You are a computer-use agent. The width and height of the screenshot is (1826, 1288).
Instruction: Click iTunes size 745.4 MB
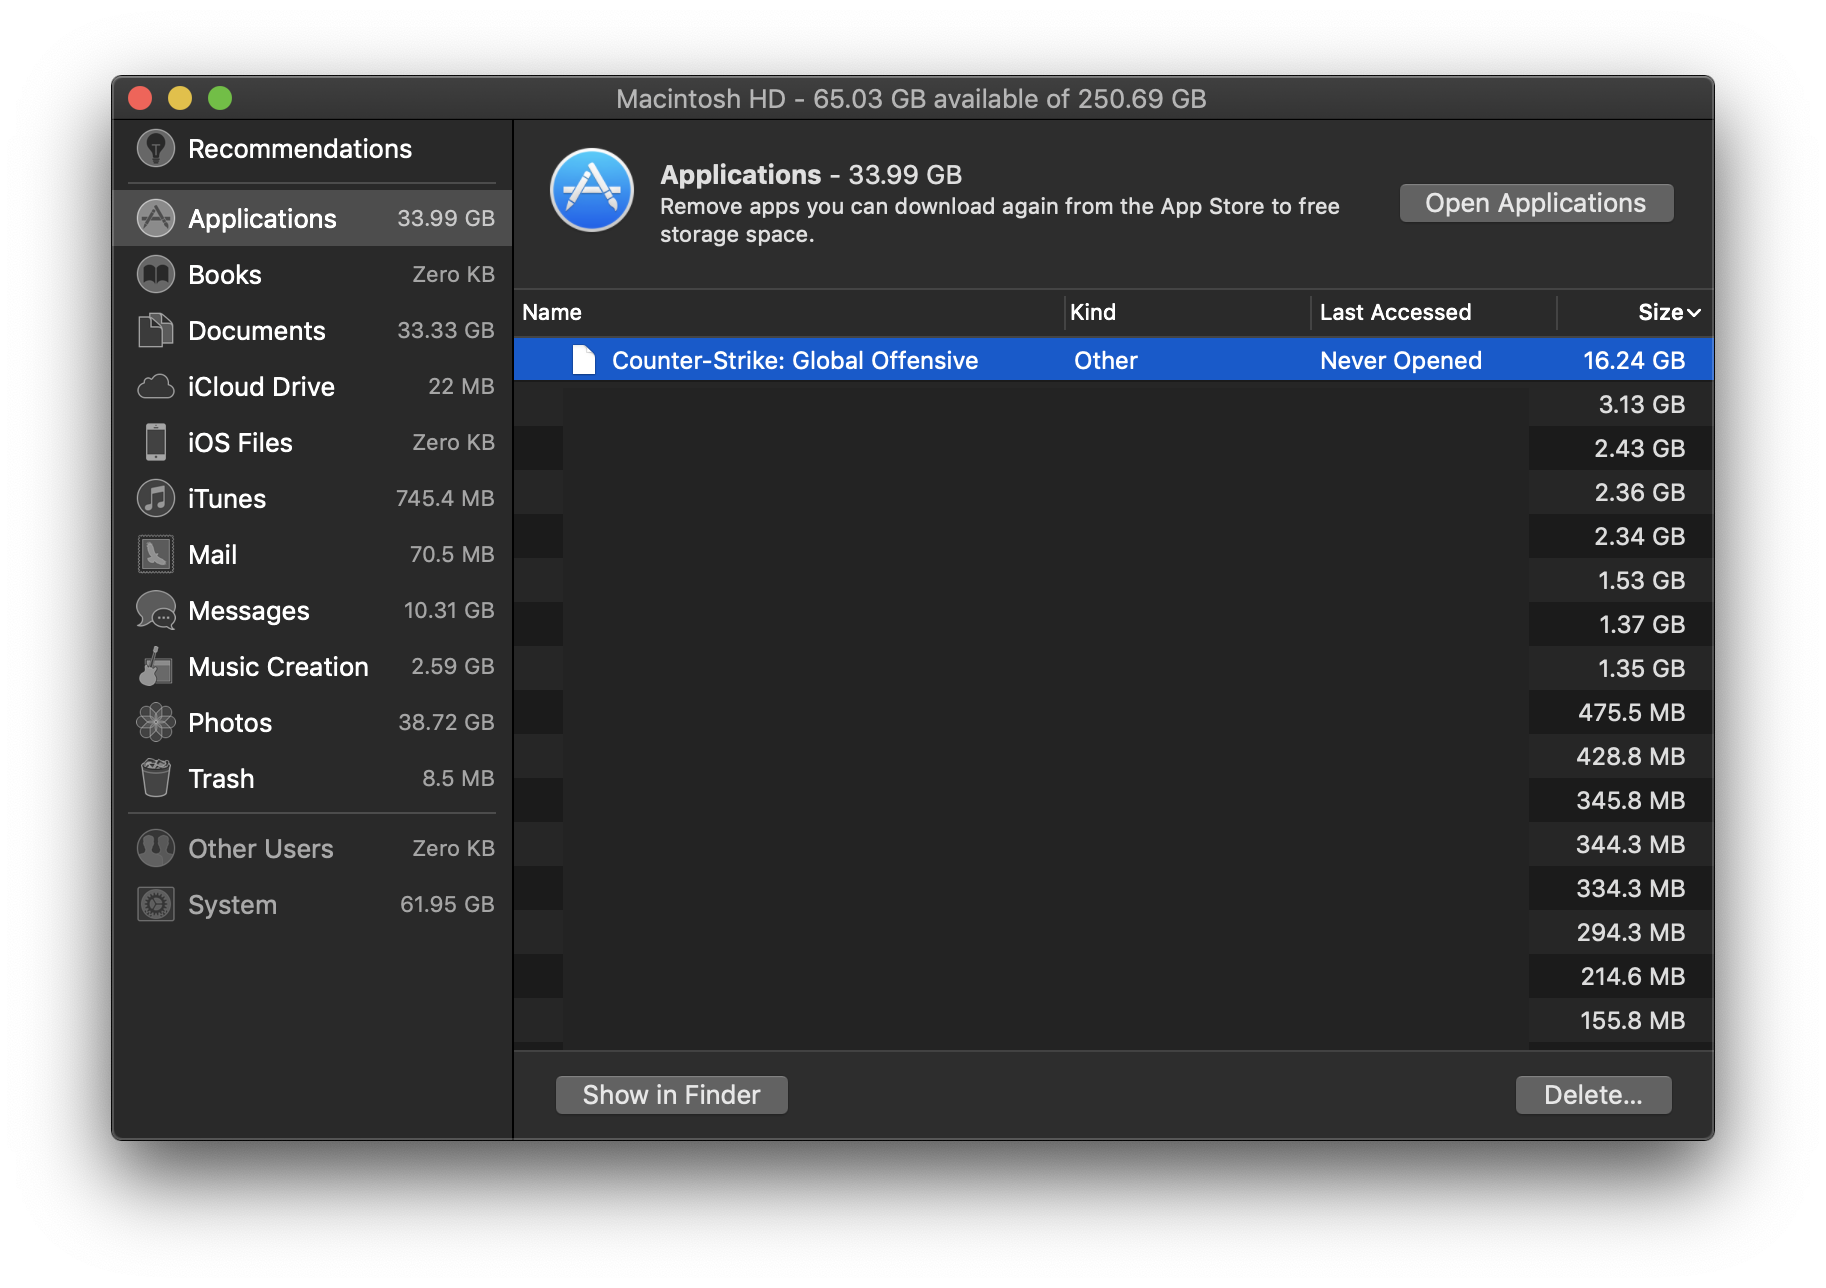tap(445, 499)
